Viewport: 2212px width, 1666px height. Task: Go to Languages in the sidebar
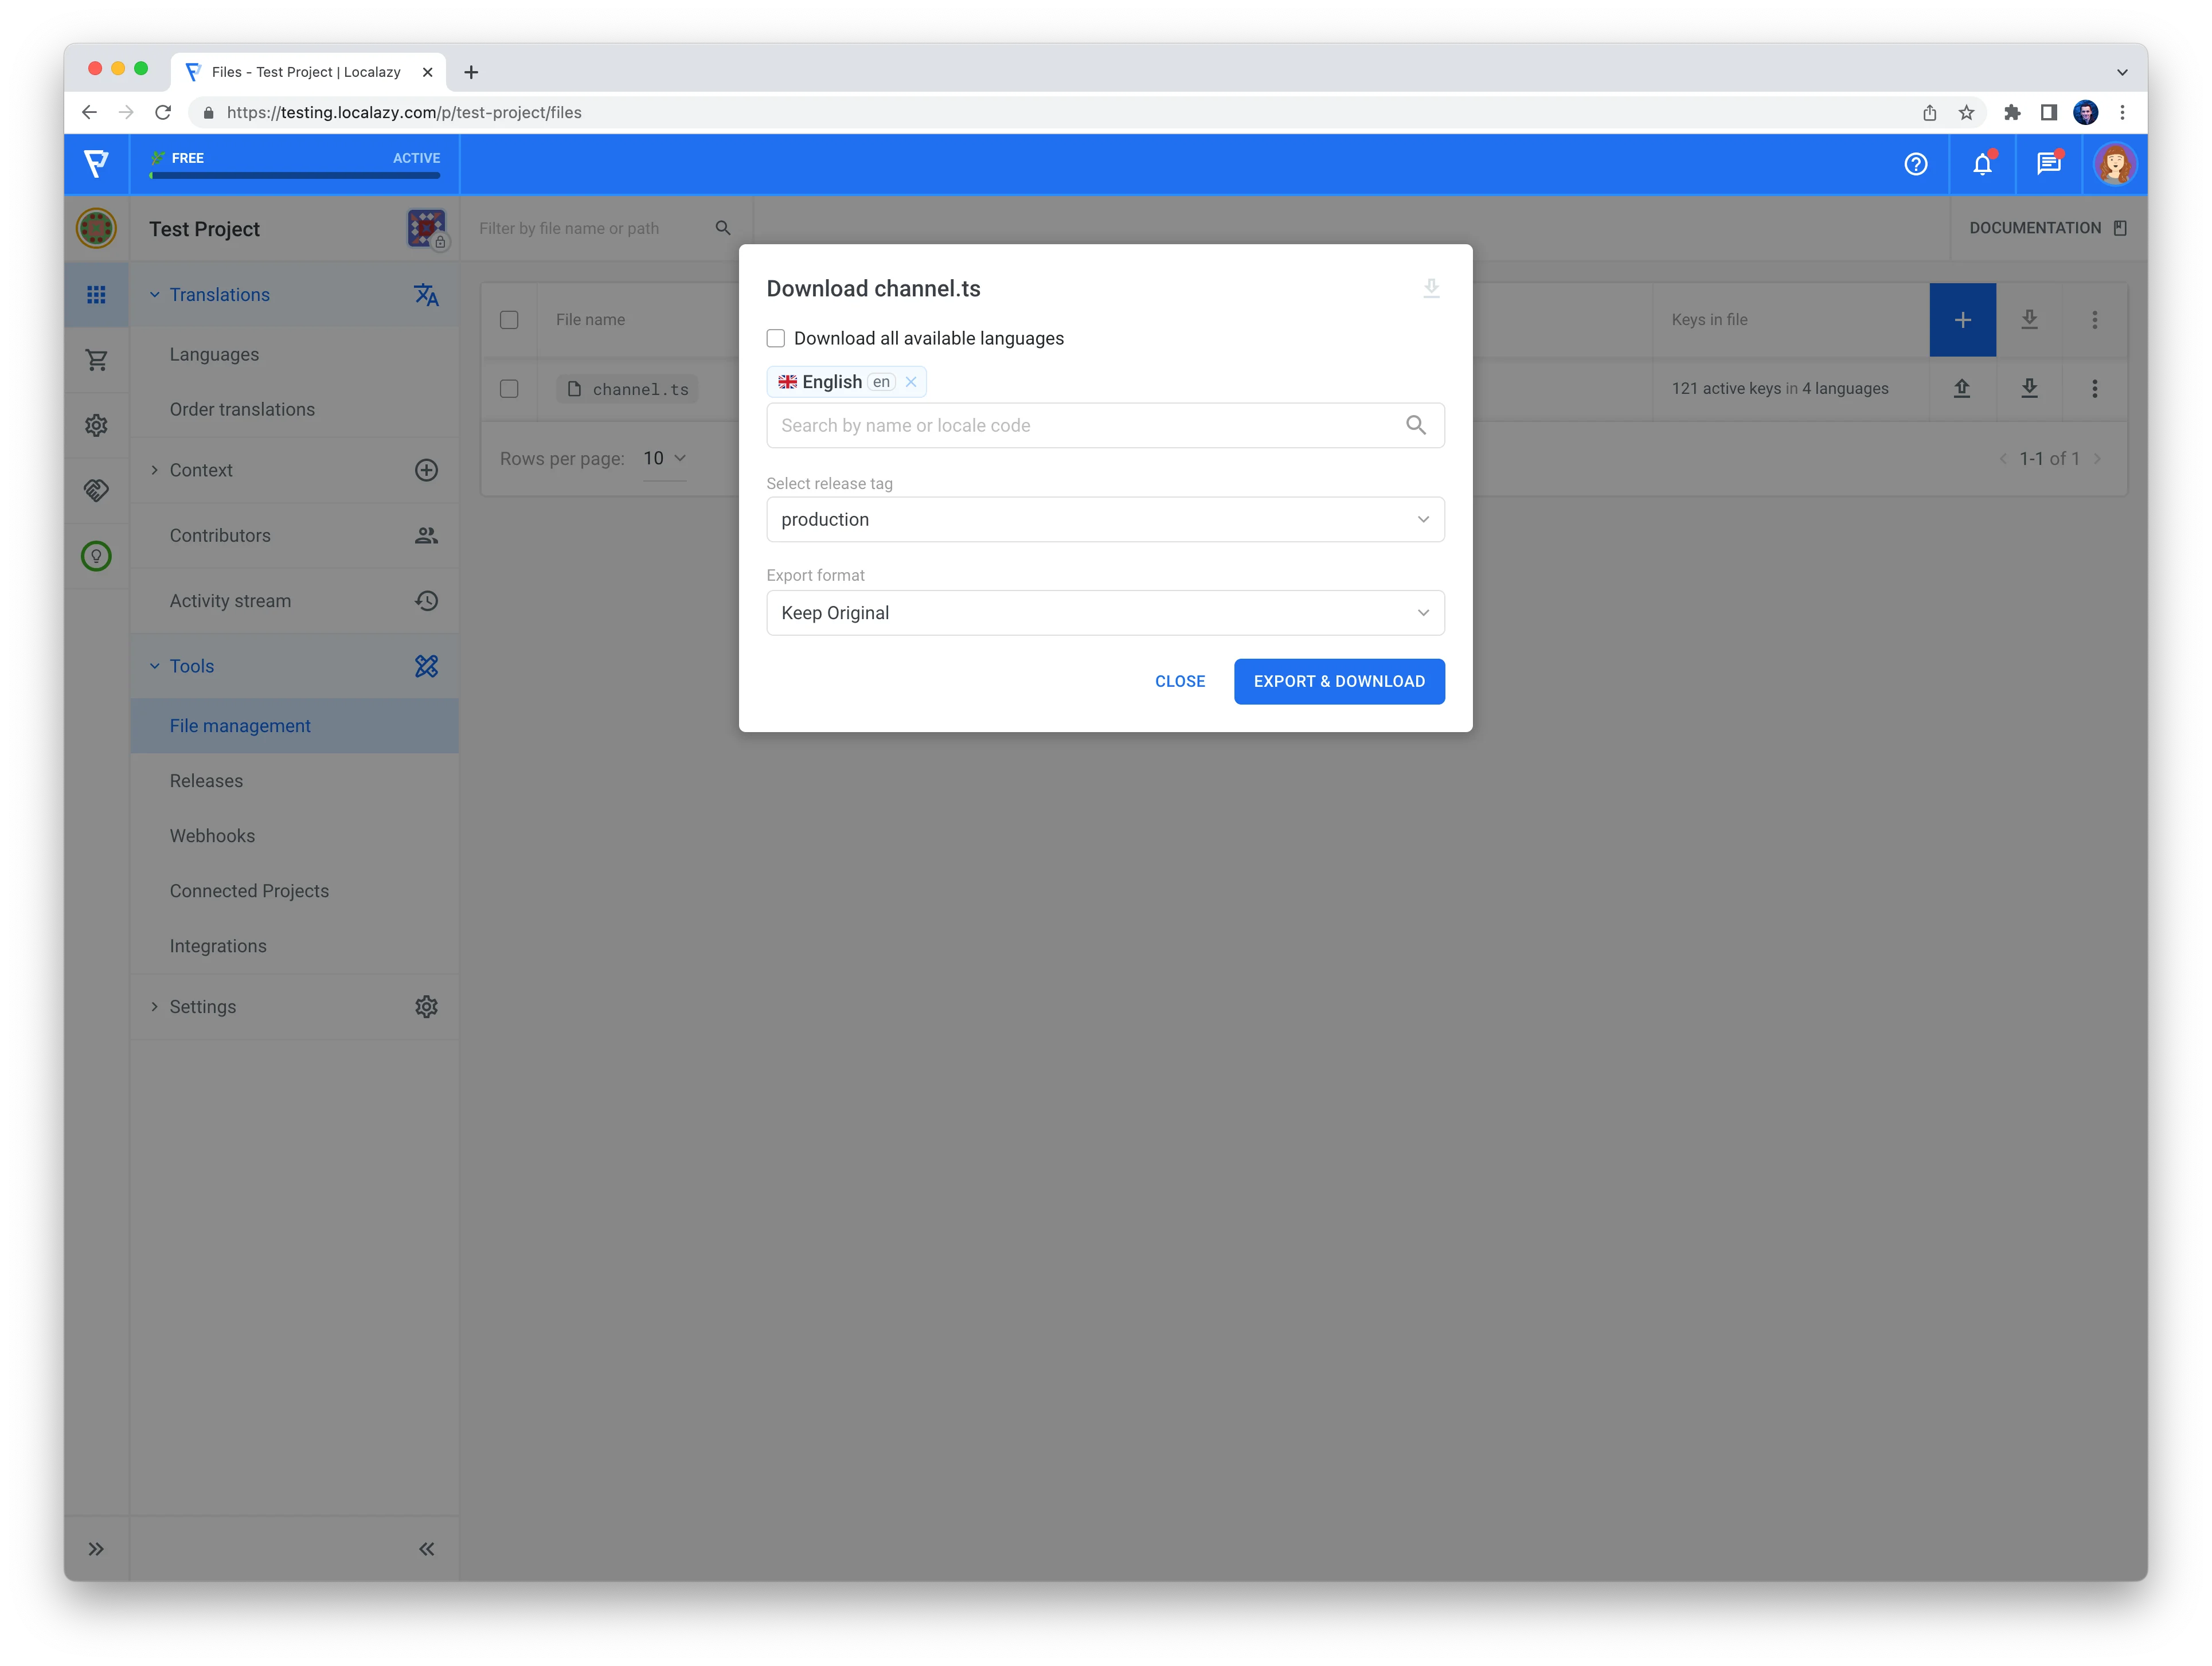tap(214, 354)
